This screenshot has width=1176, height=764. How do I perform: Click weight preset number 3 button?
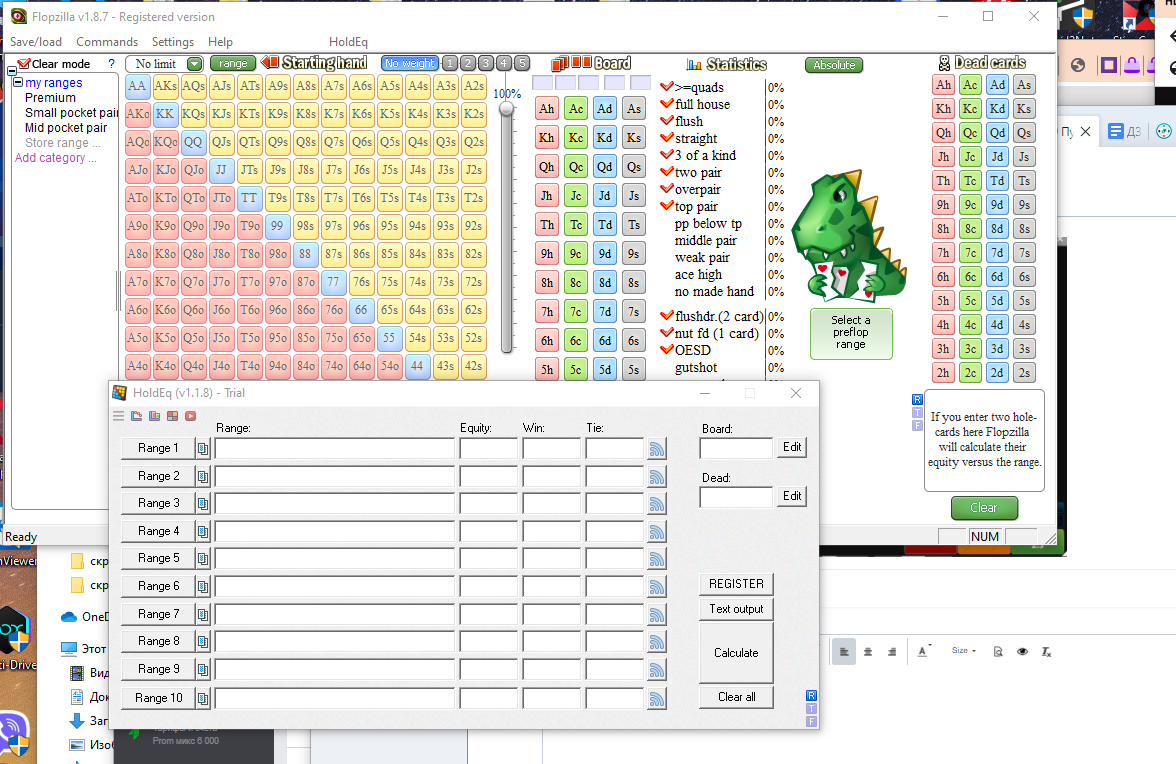tap(486, 63)
